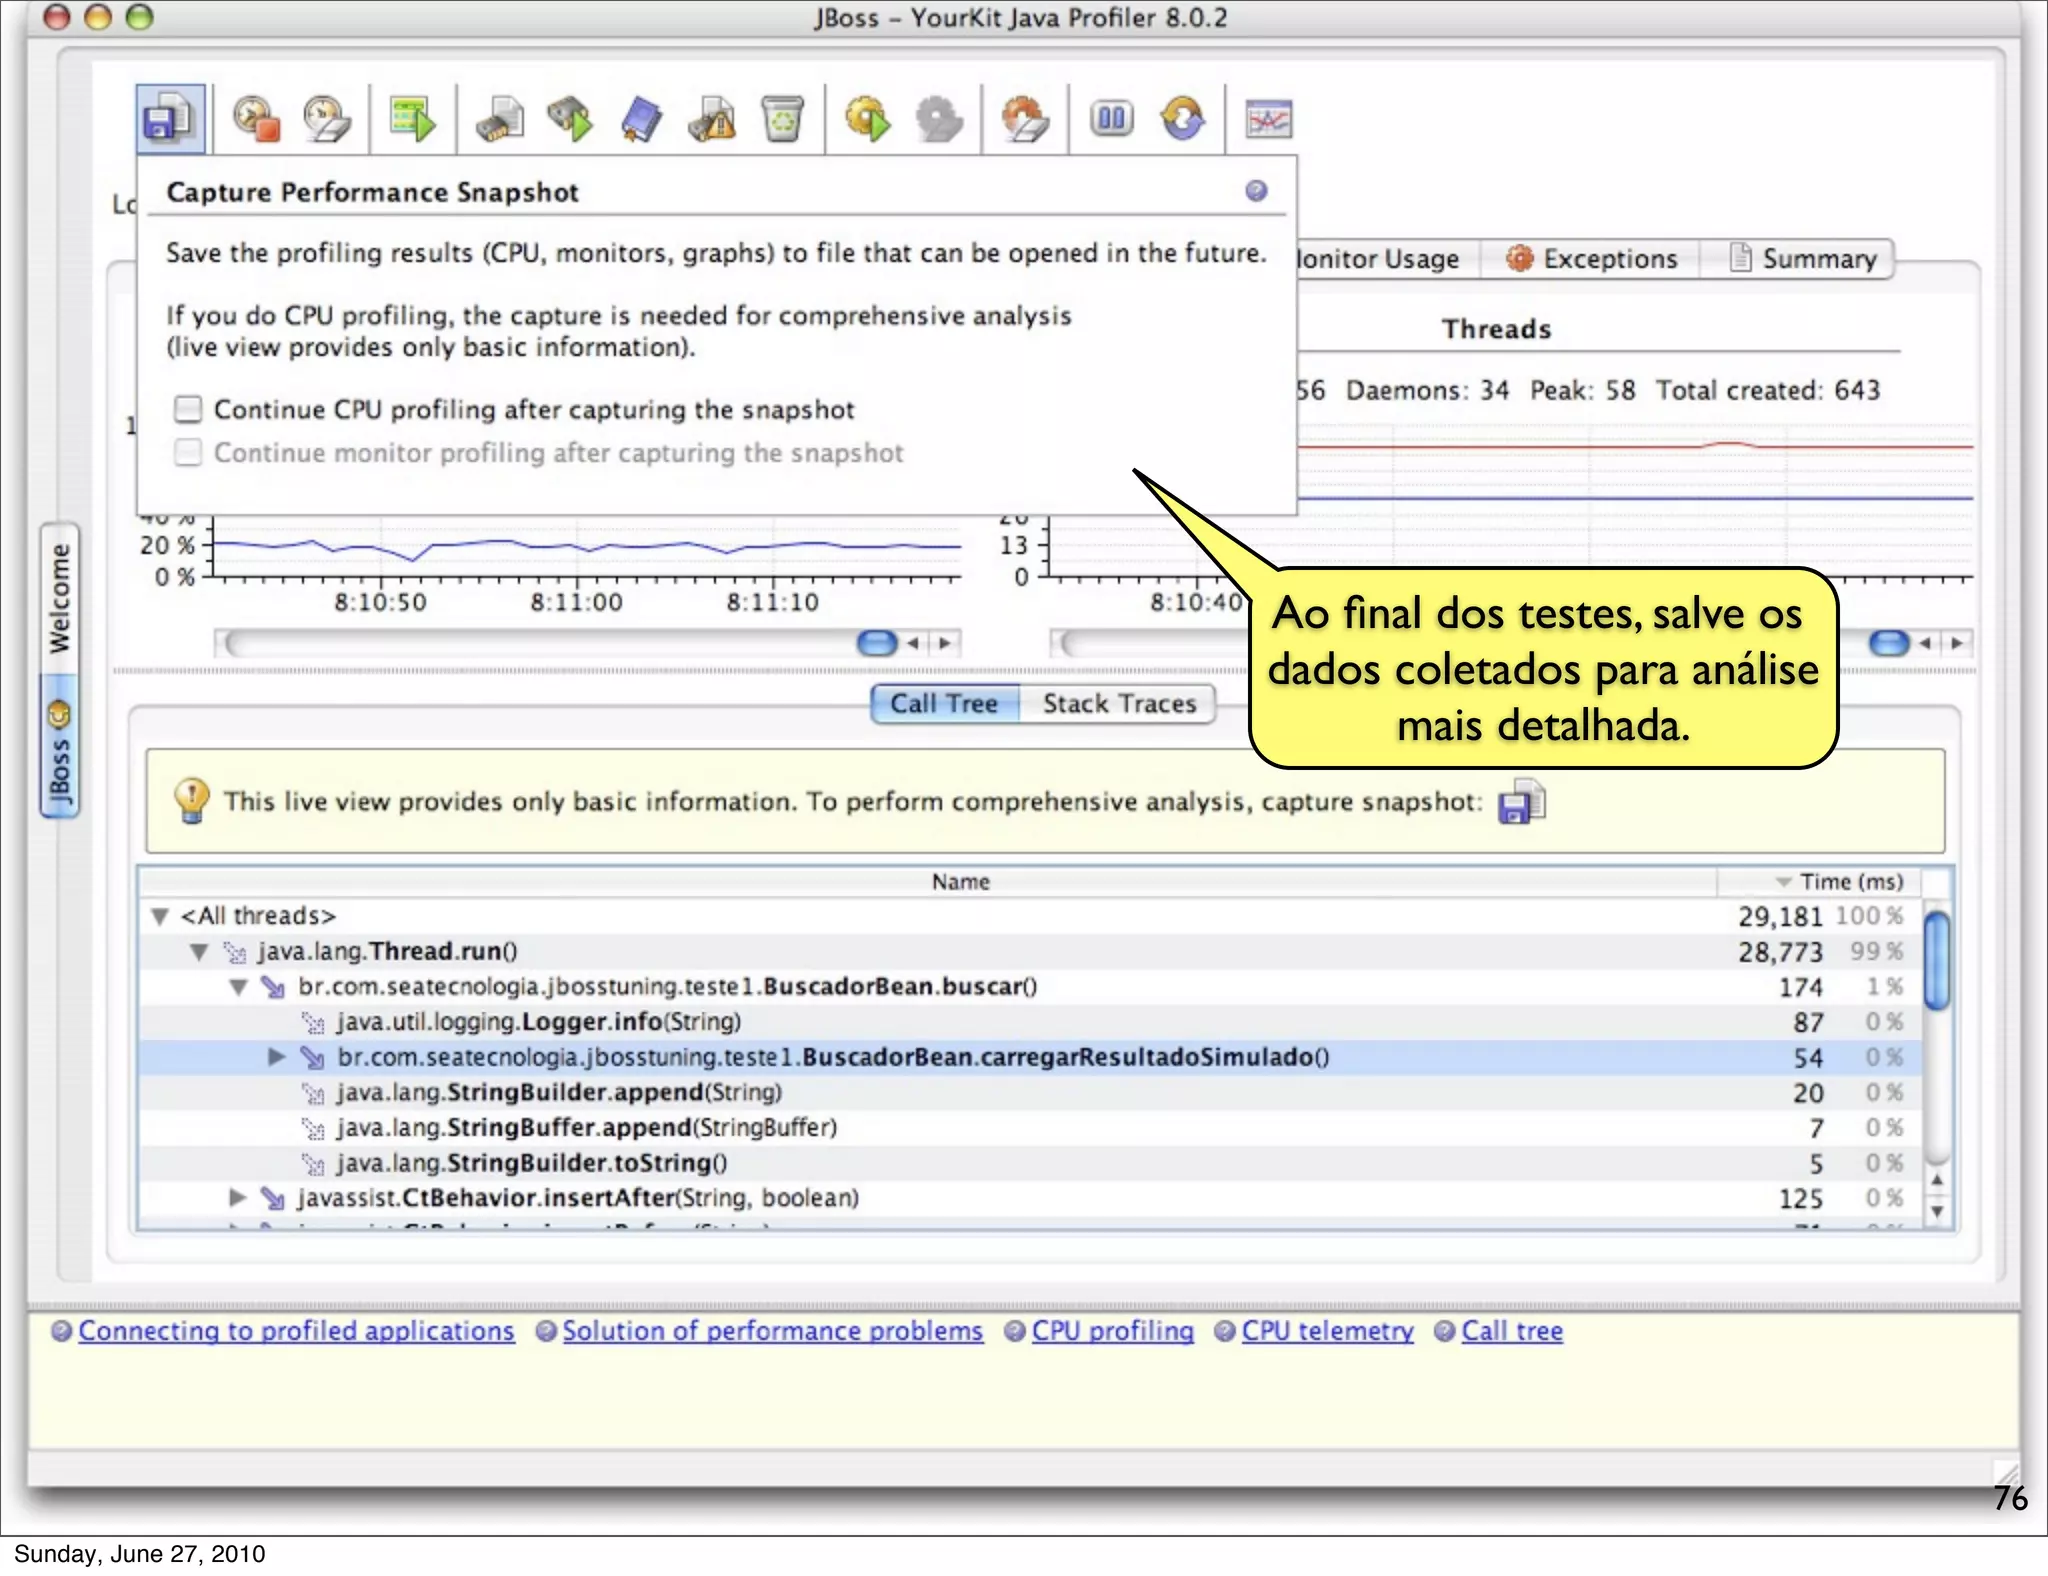This screenshot has width=2048, height=1576.
Task: Click the Capture Performance Snapshot toolbar icon
Action: [x=169, y=120]
